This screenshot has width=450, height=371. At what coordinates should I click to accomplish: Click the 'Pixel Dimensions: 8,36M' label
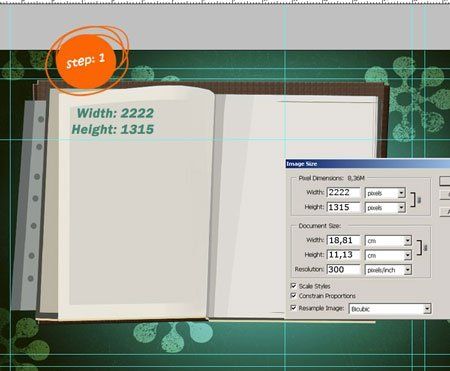pyautogui.click(x=331, y=178)
